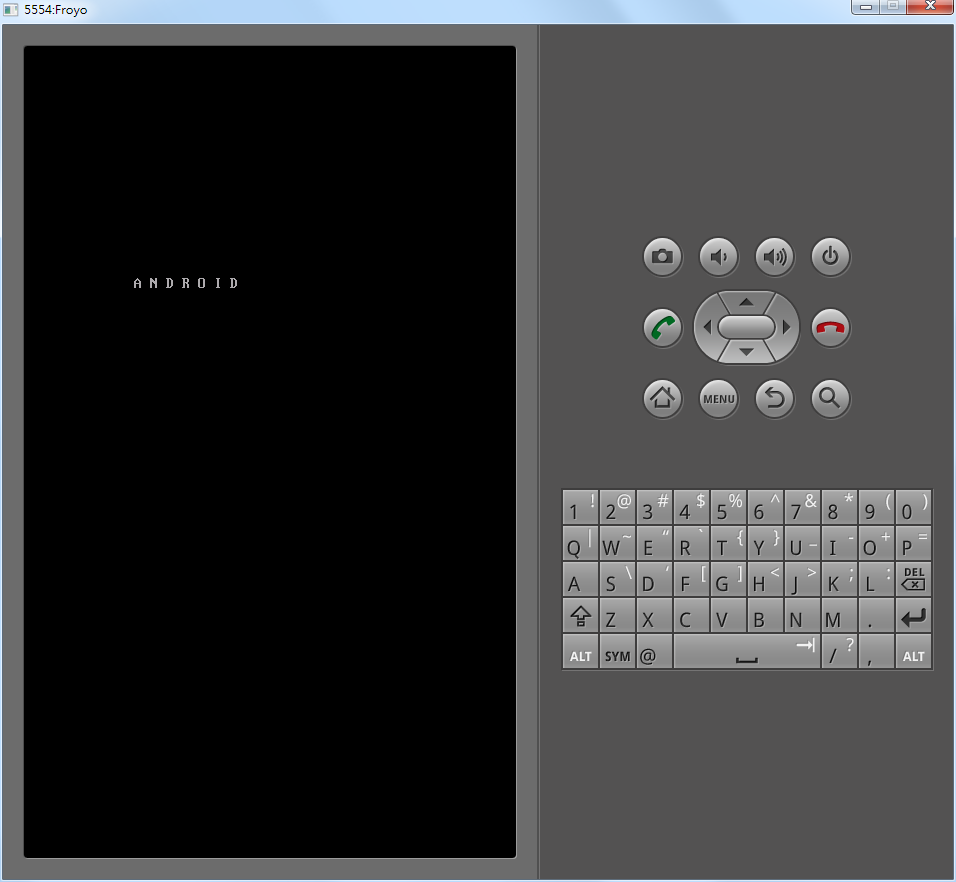Tap the right ALT key
This screenshot has height=882, width=956.
click(913, 652)
